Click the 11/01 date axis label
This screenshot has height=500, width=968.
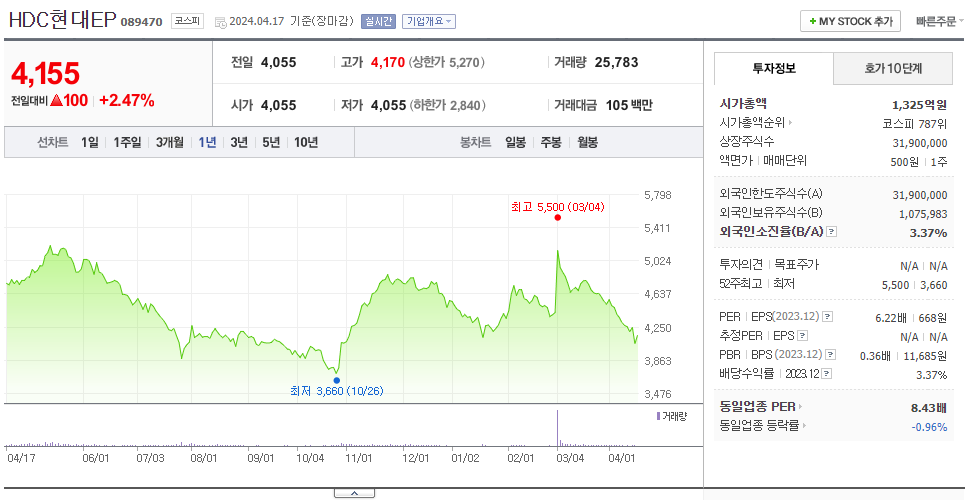click(359, 458)
